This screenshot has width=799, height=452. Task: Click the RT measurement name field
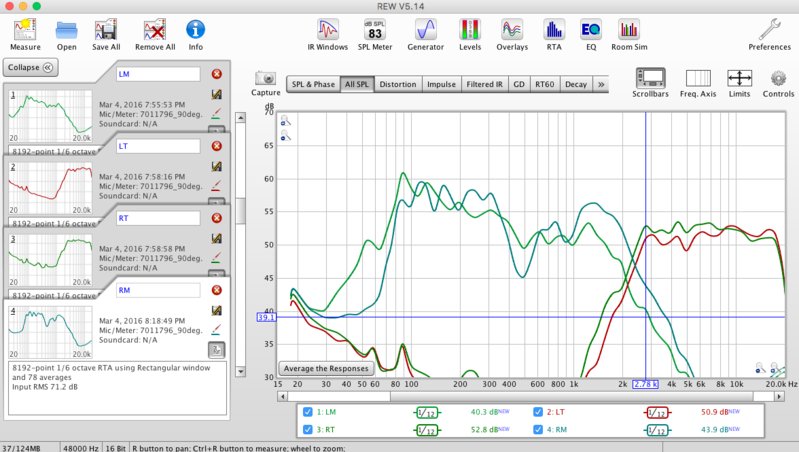click(158, 218)
